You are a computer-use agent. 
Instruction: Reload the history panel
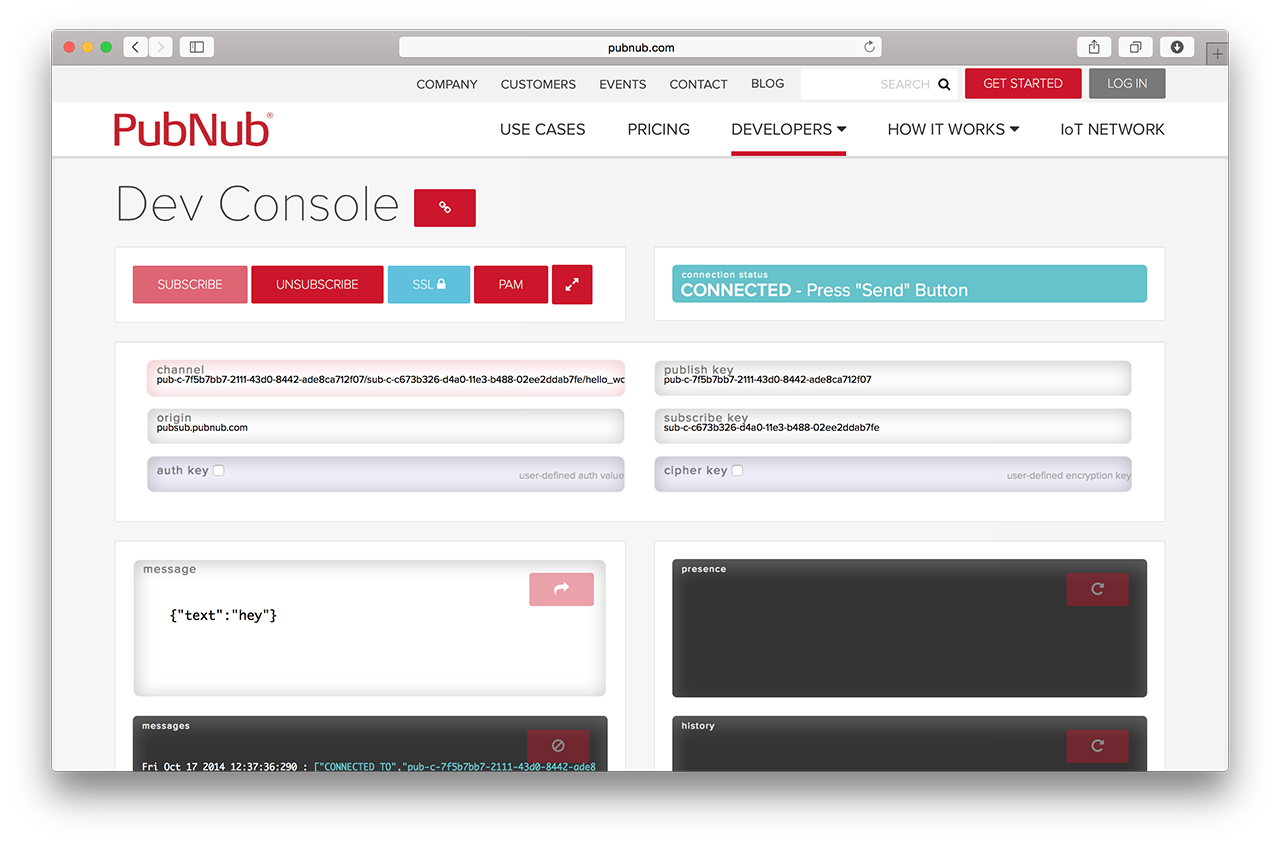(1097, 745)
